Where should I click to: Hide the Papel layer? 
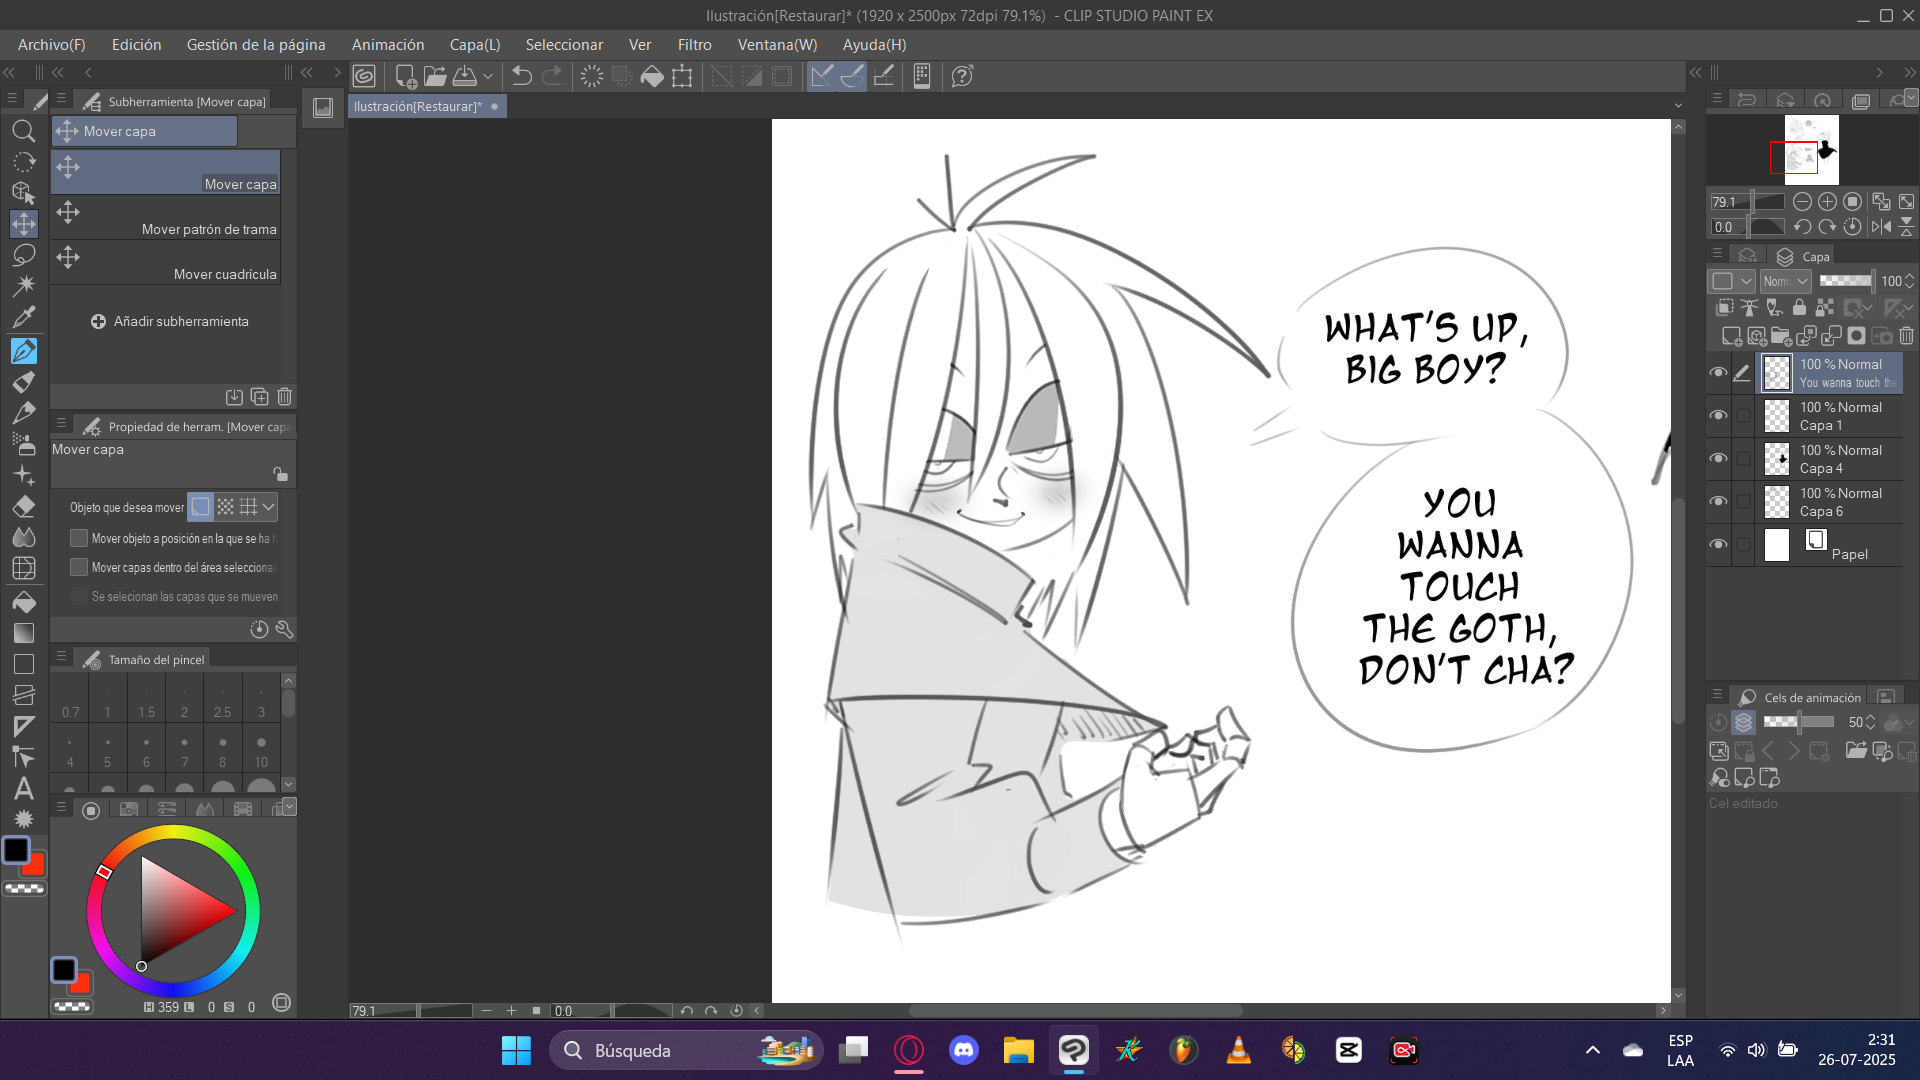coord(1718,545)
